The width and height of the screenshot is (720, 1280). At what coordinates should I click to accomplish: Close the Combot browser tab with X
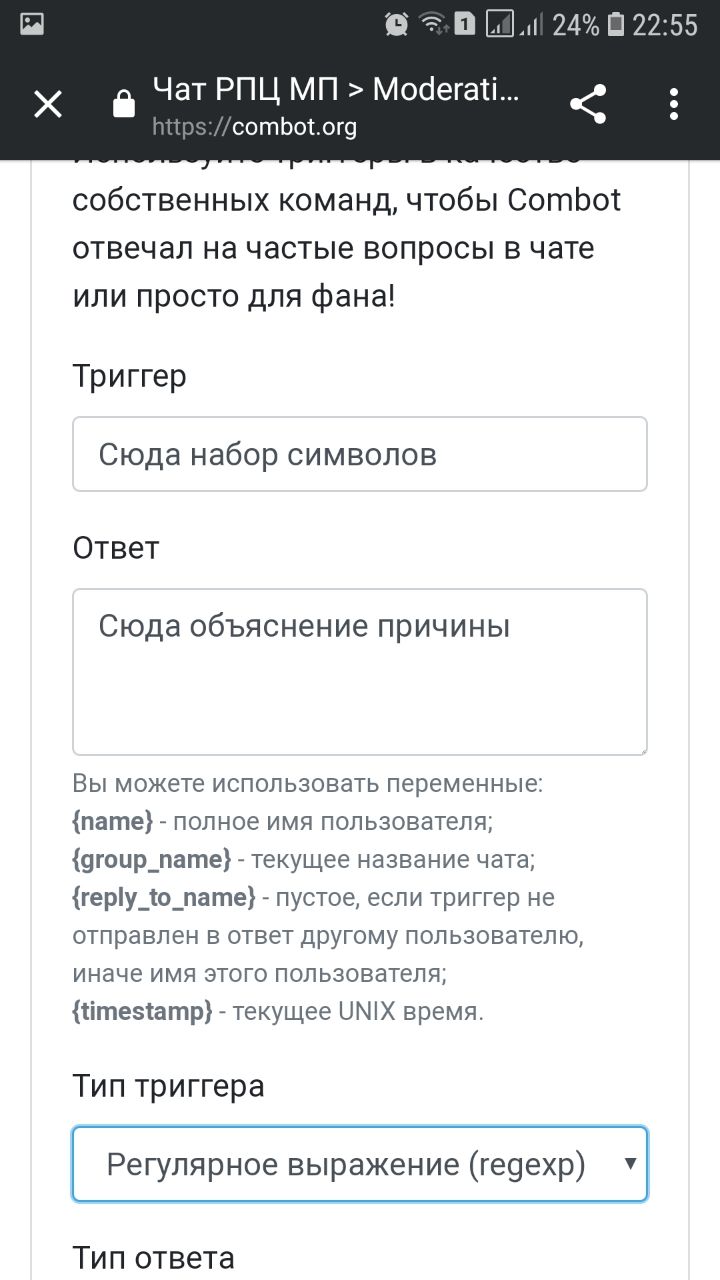[48, 104]
